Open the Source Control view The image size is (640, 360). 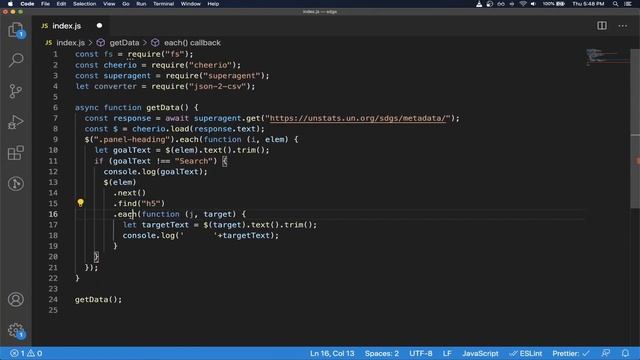[x=16, y=91]
